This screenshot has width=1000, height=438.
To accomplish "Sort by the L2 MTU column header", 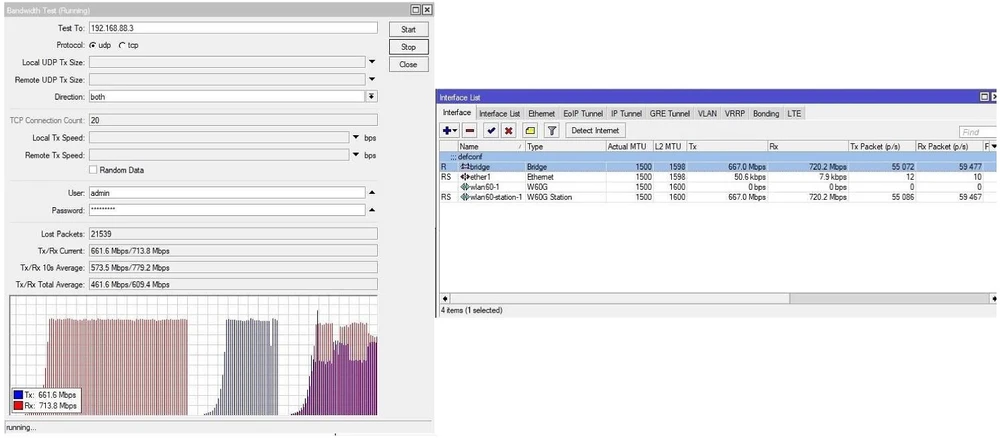I will point(669,147).
